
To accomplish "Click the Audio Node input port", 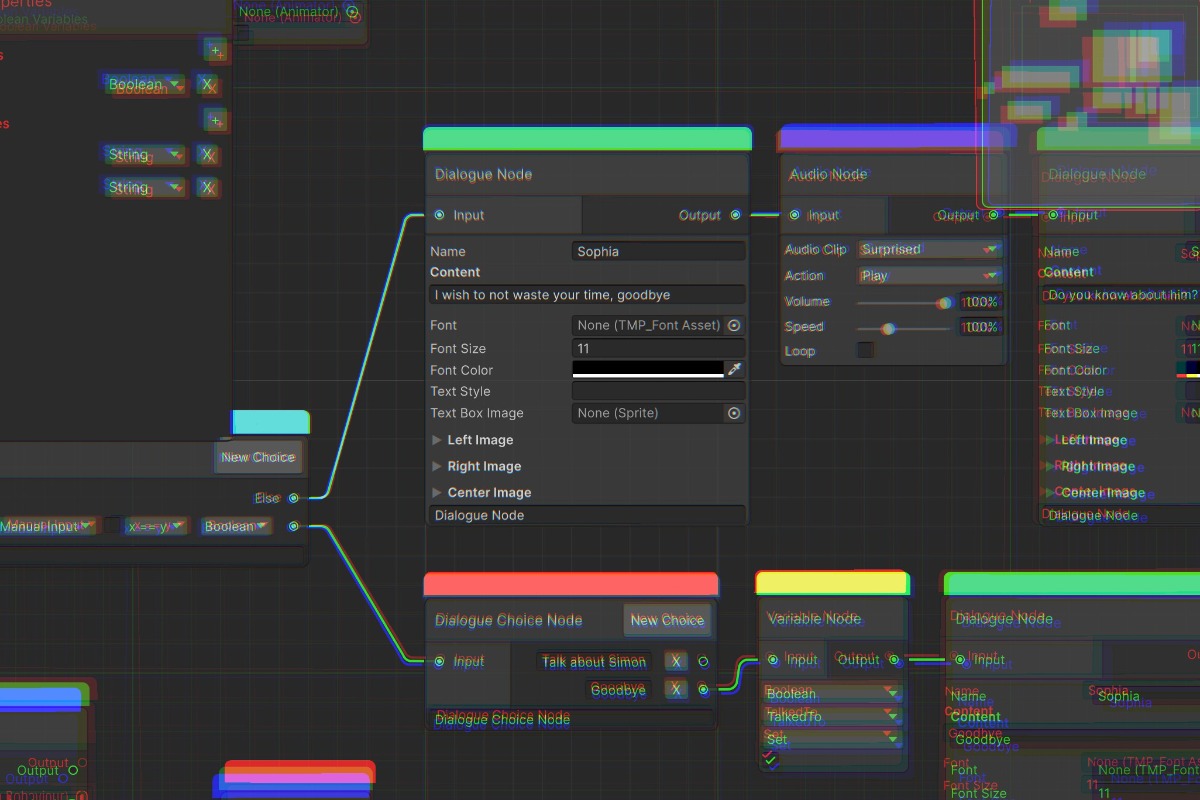I will point(794,215).
